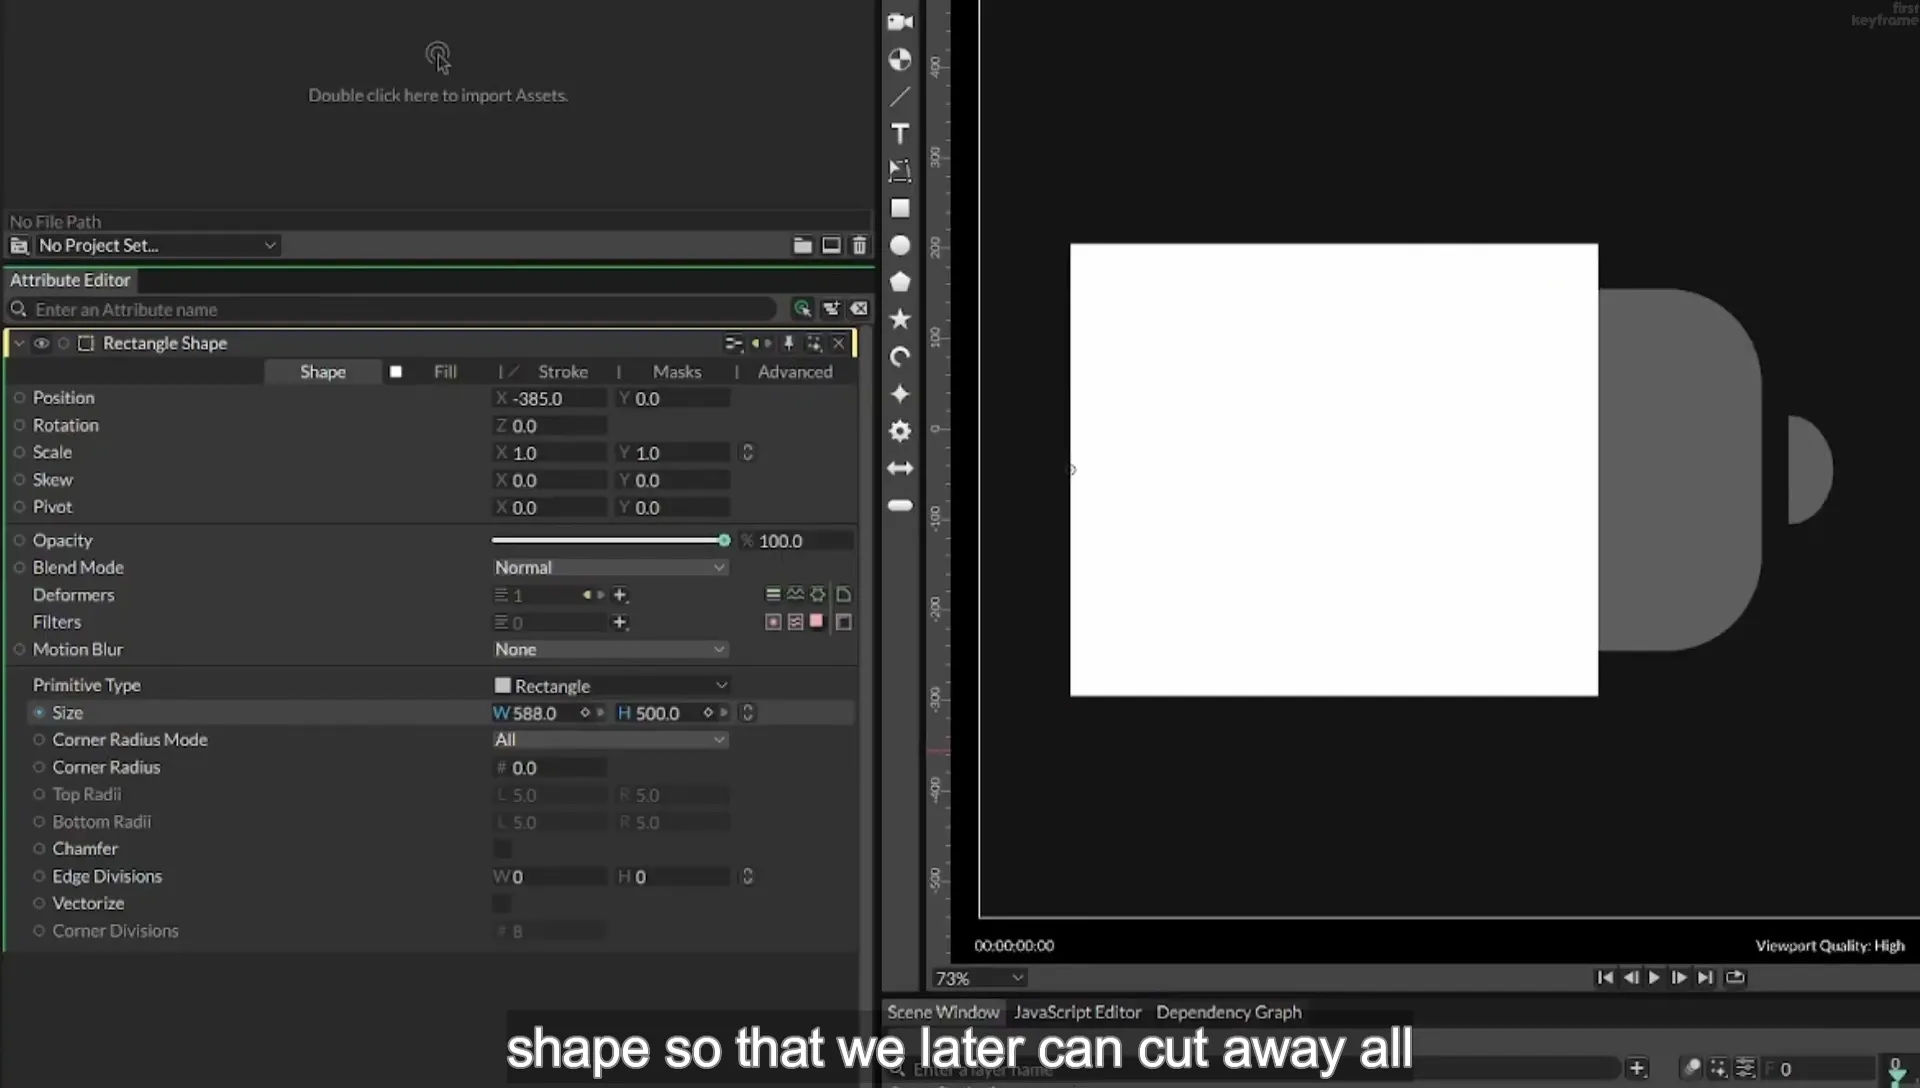Open the 73% viewport zoom dropdown
This screenshot has width=1920, height=1088.
(979, 978)
